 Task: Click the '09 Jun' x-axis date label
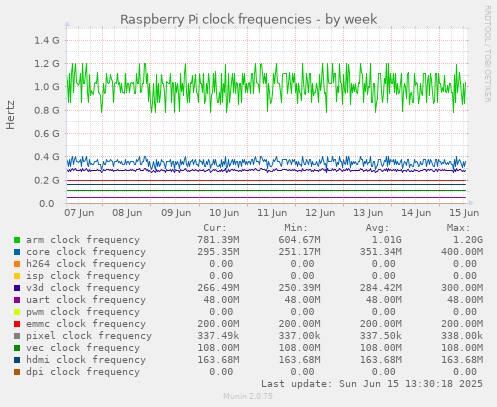pos(176,213)
